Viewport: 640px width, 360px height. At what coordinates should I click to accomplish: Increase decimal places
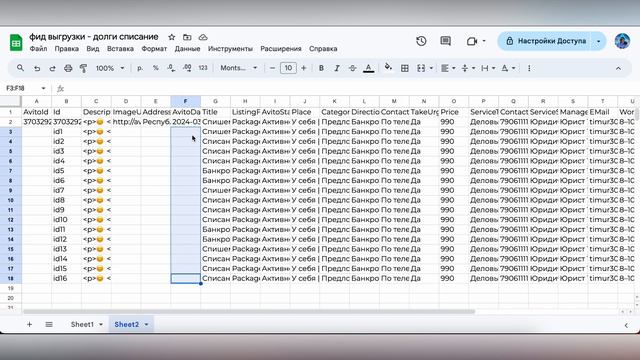pyautogui.click(x=187, y=68)
